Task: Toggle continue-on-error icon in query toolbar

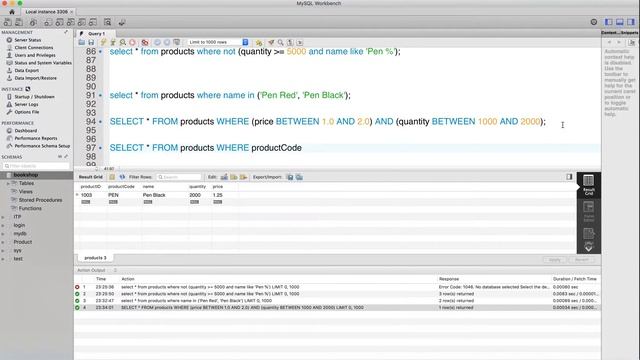Action: click(x=144, y=42)
